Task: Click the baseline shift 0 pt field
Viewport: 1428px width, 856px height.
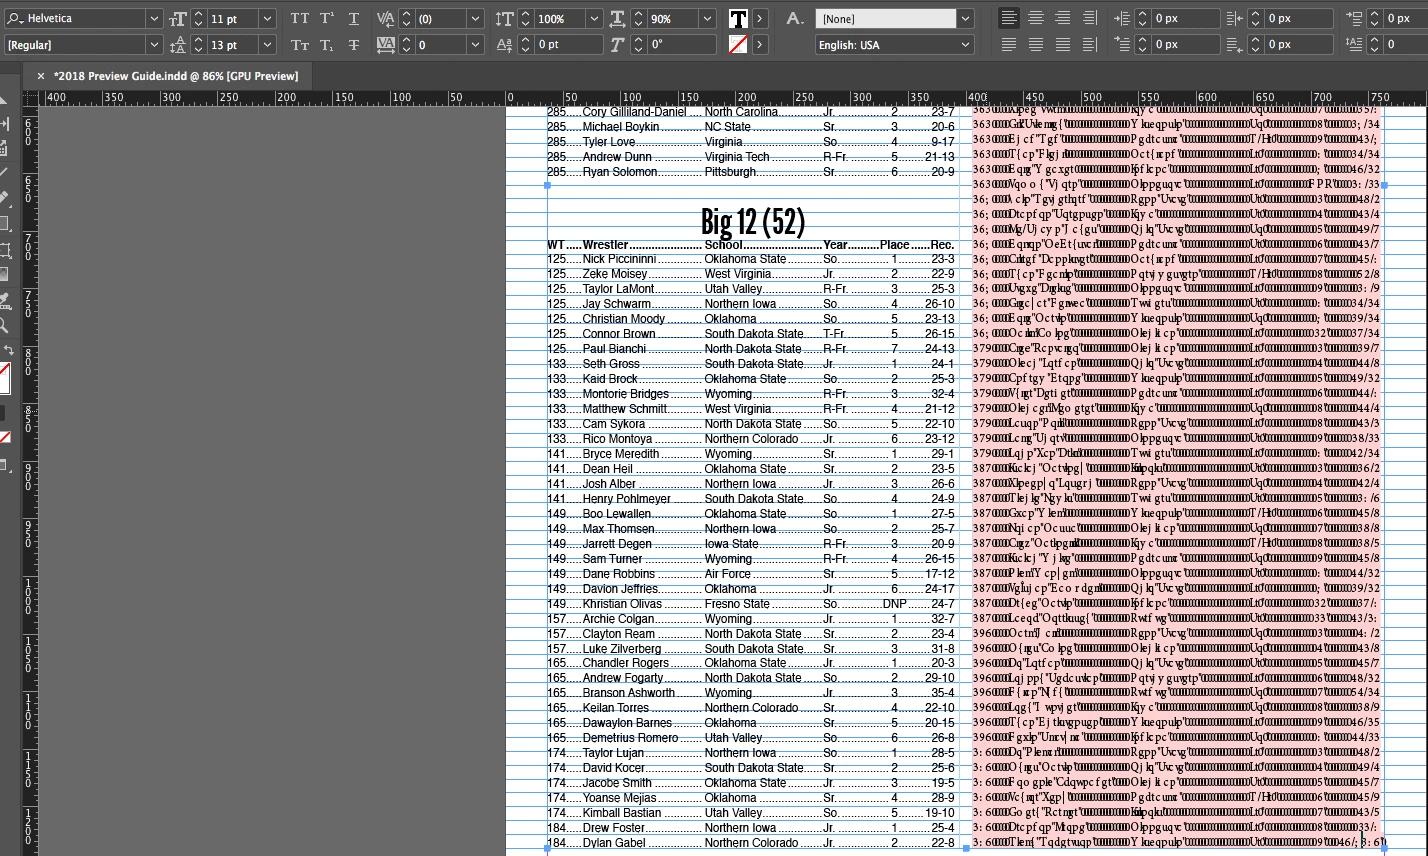Action: pos(568,45)
